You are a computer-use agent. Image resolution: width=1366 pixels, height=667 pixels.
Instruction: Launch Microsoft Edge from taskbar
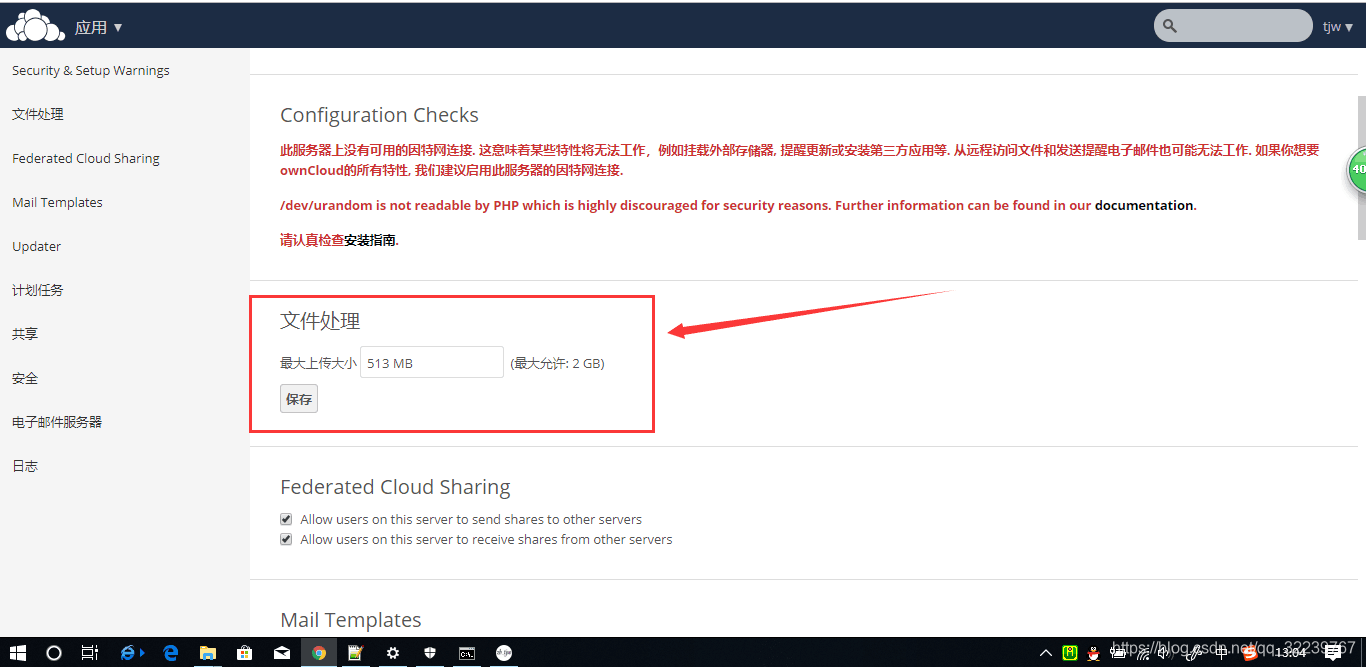[171, 653]
